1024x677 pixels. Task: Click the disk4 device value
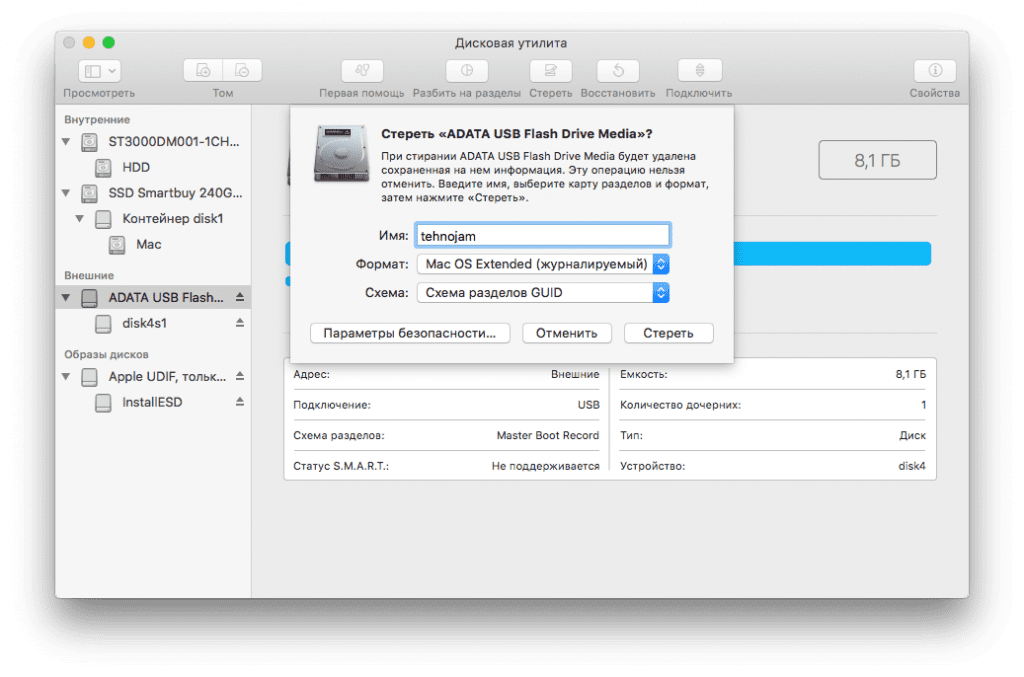click(x=912, y=466)
